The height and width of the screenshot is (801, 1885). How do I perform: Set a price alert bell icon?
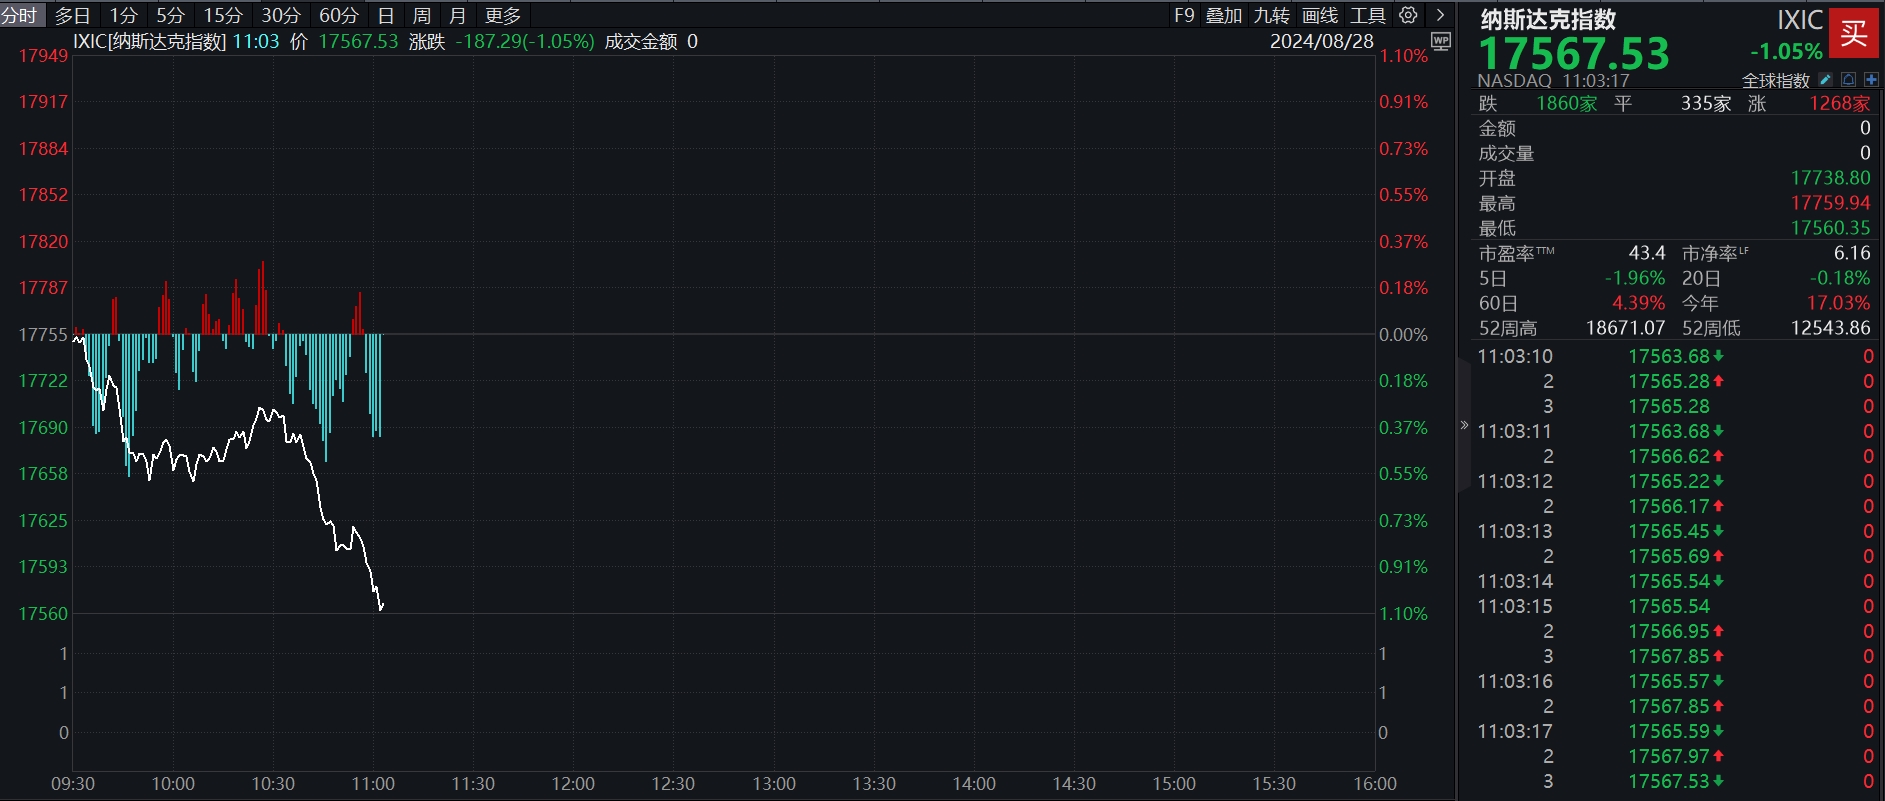click(1848, 80)
